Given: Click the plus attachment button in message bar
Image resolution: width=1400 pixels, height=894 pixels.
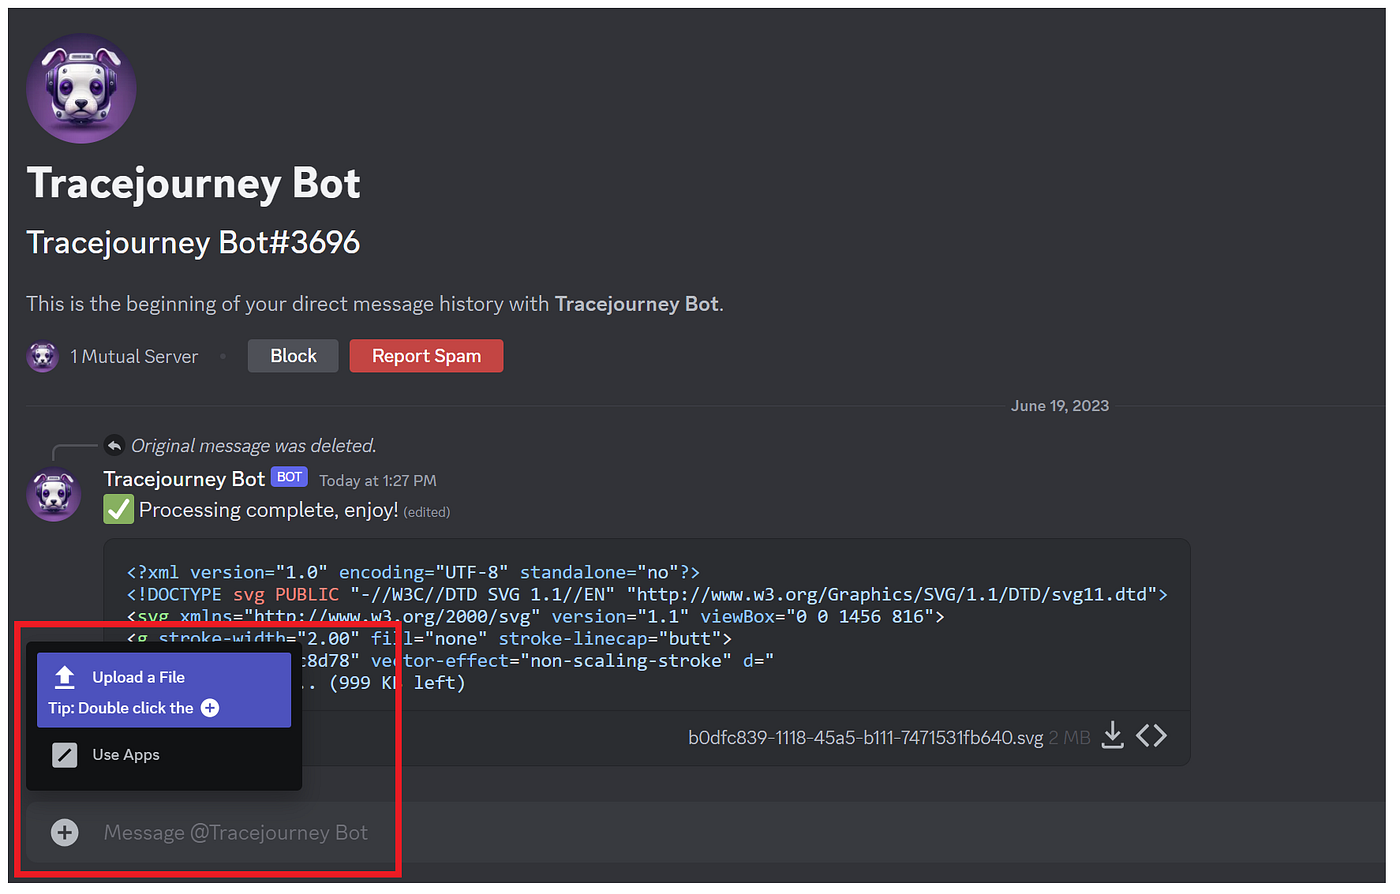Looking at the screenshot, I should 65,832.
